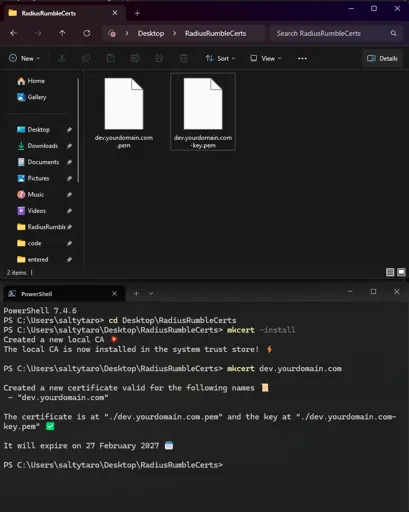Expand the chevron before Desktop breadcrumb
This screenshot has width=409, height=512.
tap(127, 33)
